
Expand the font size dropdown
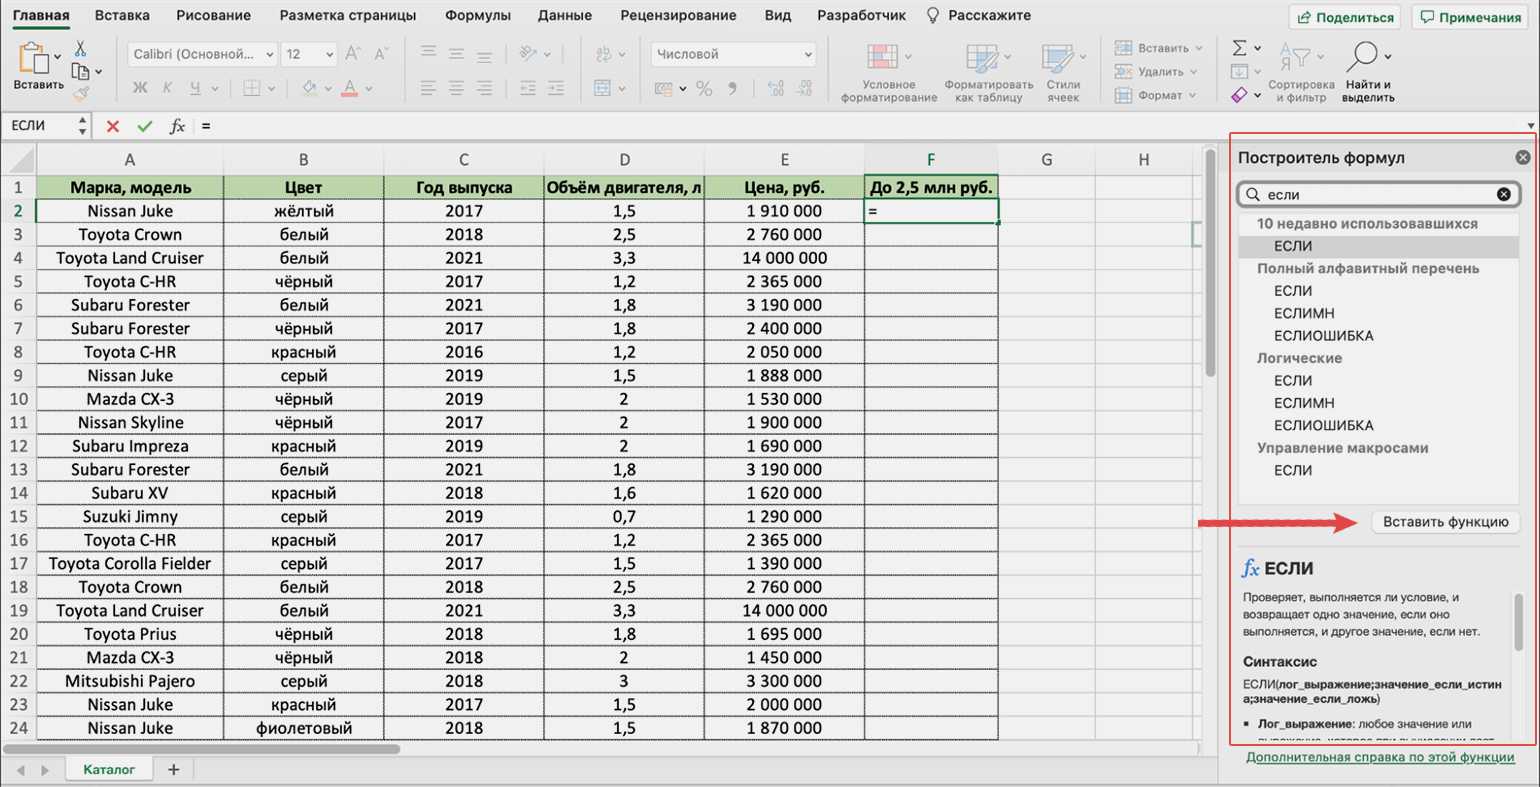click(329, 54)
